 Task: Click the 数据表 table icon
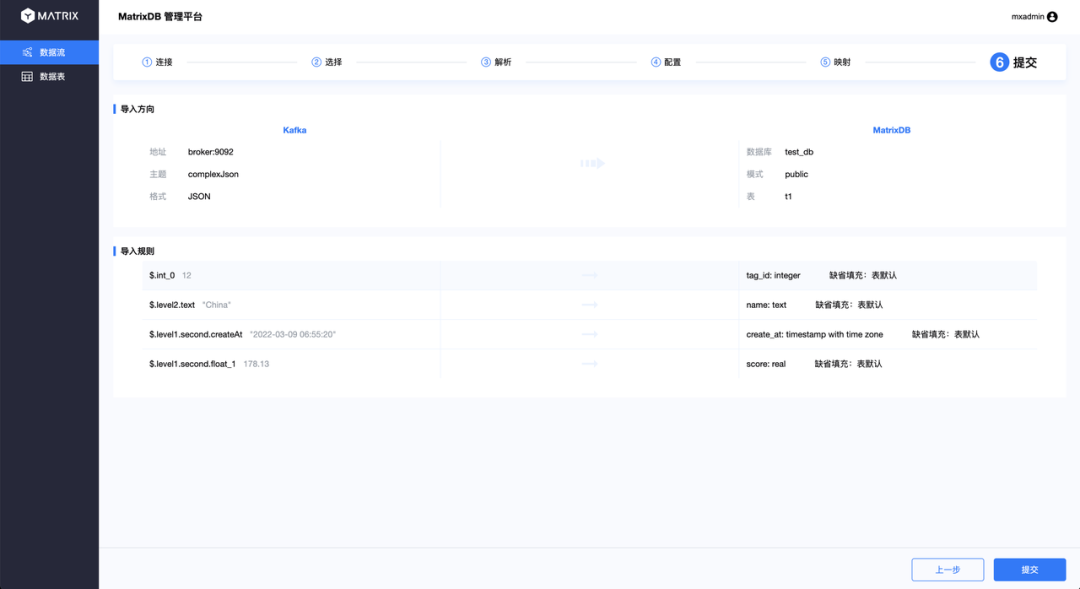click(x=27, y=76)
